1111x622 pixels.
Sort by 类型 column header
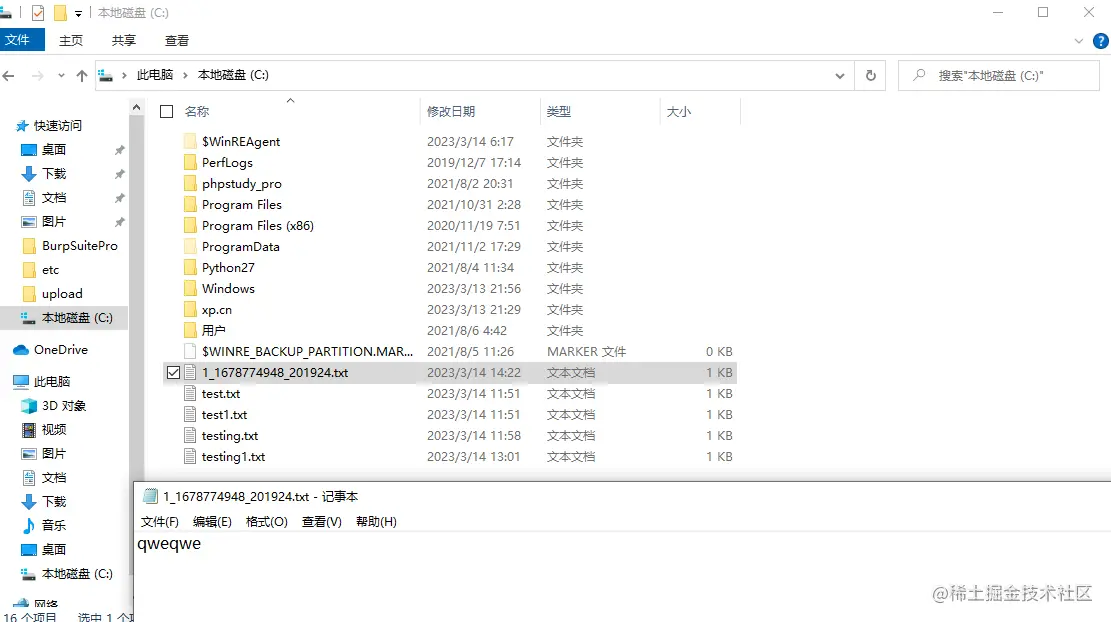click(558, 111)
